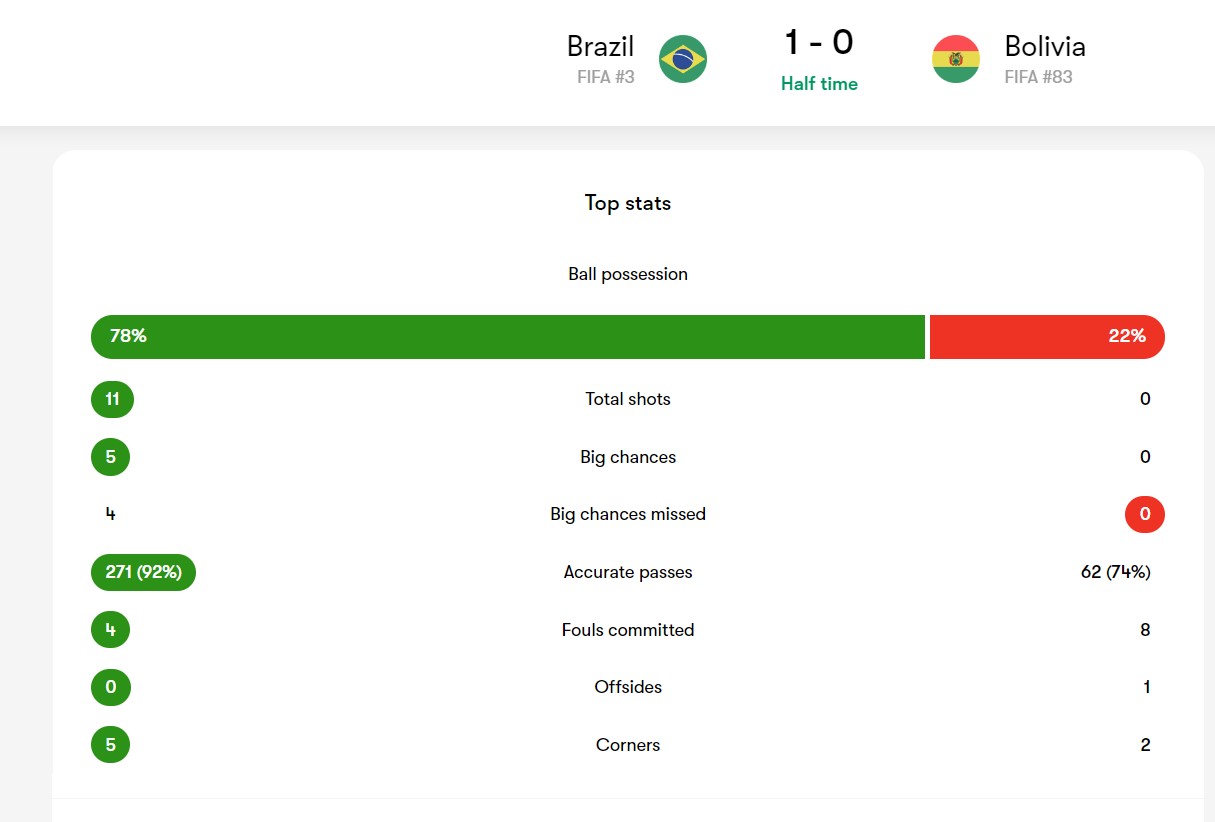Click the Ball possession label
The image size is (1215, 822).
[x=628, y=274]
